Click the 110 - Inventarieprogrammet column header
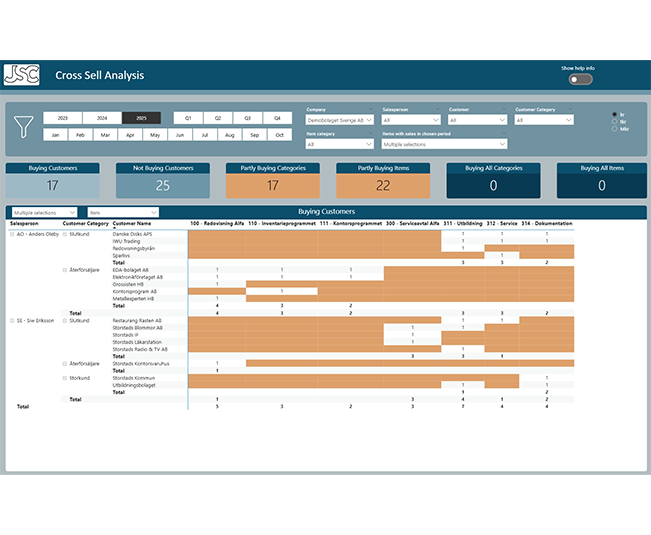The height and width of the screenshot is (535, 651). pyautogui.click(x=282, y=223)
